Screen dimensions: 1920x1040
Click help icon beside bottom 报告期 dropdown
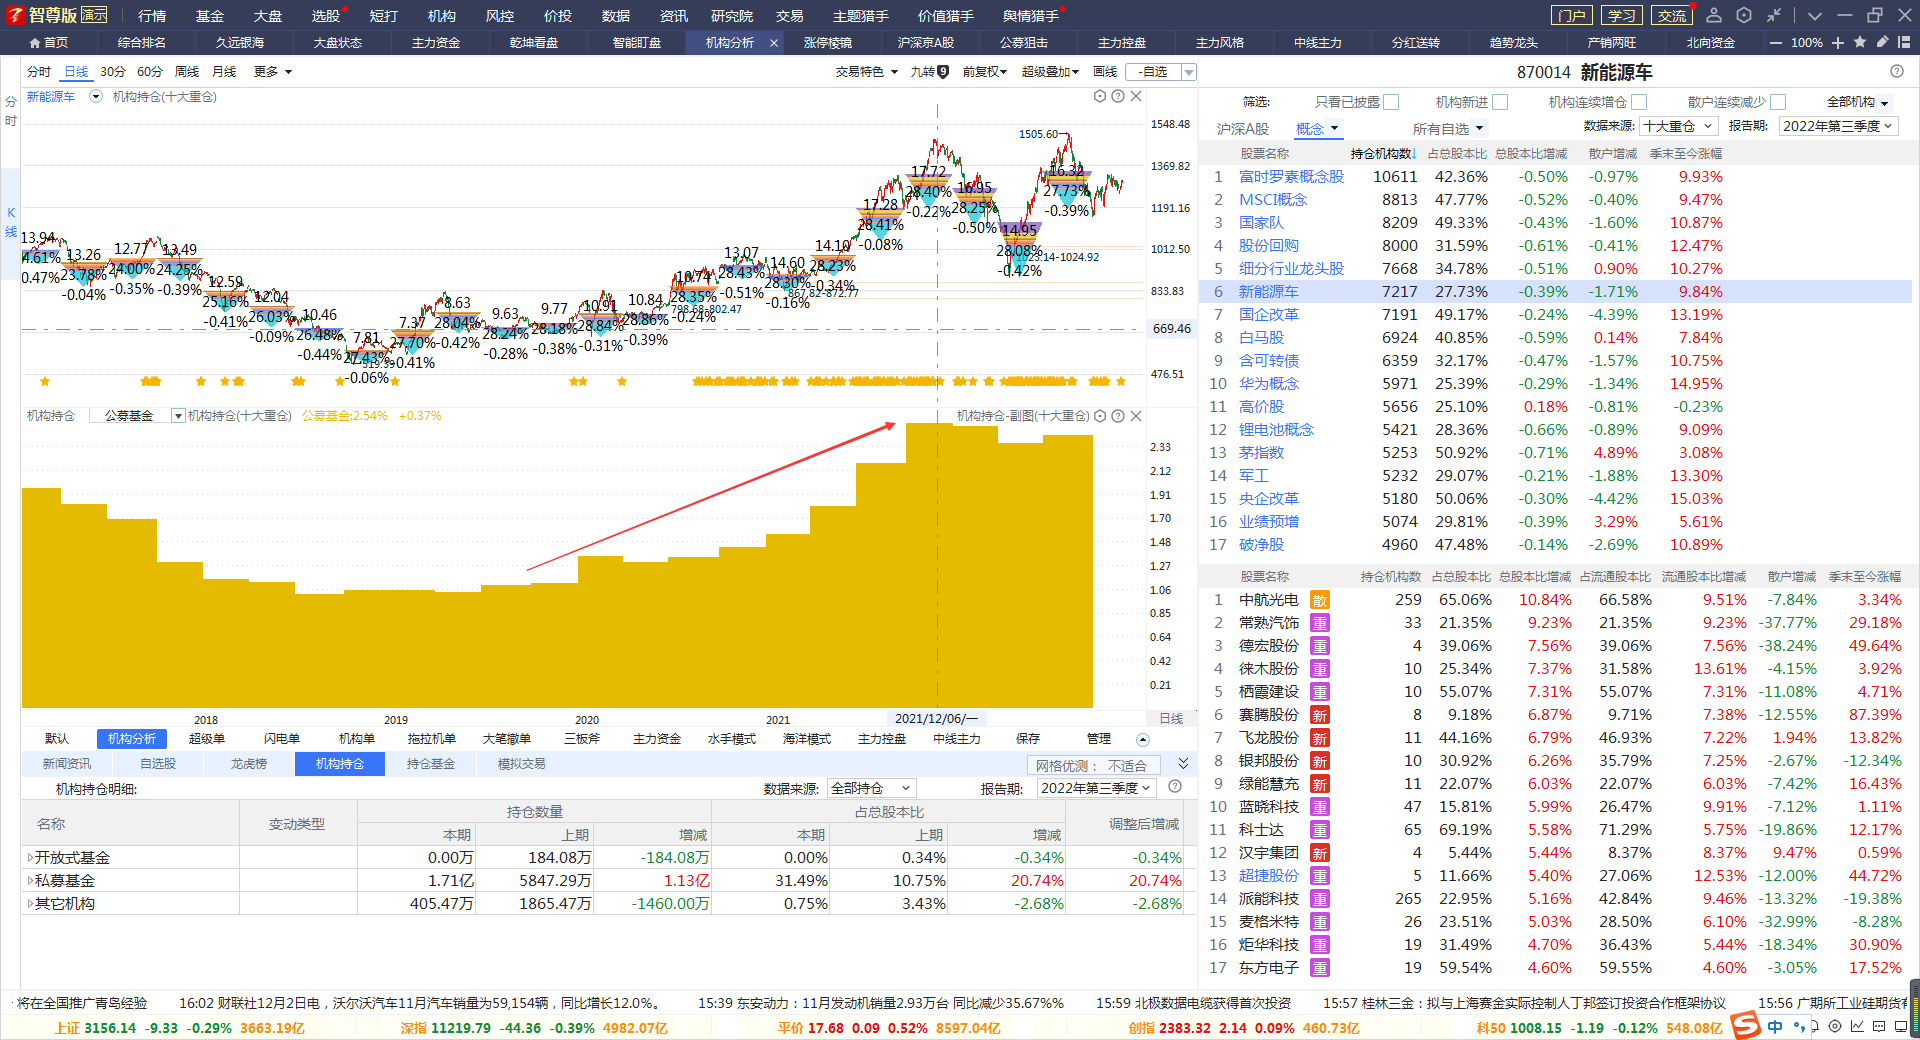coord(1175,787)
